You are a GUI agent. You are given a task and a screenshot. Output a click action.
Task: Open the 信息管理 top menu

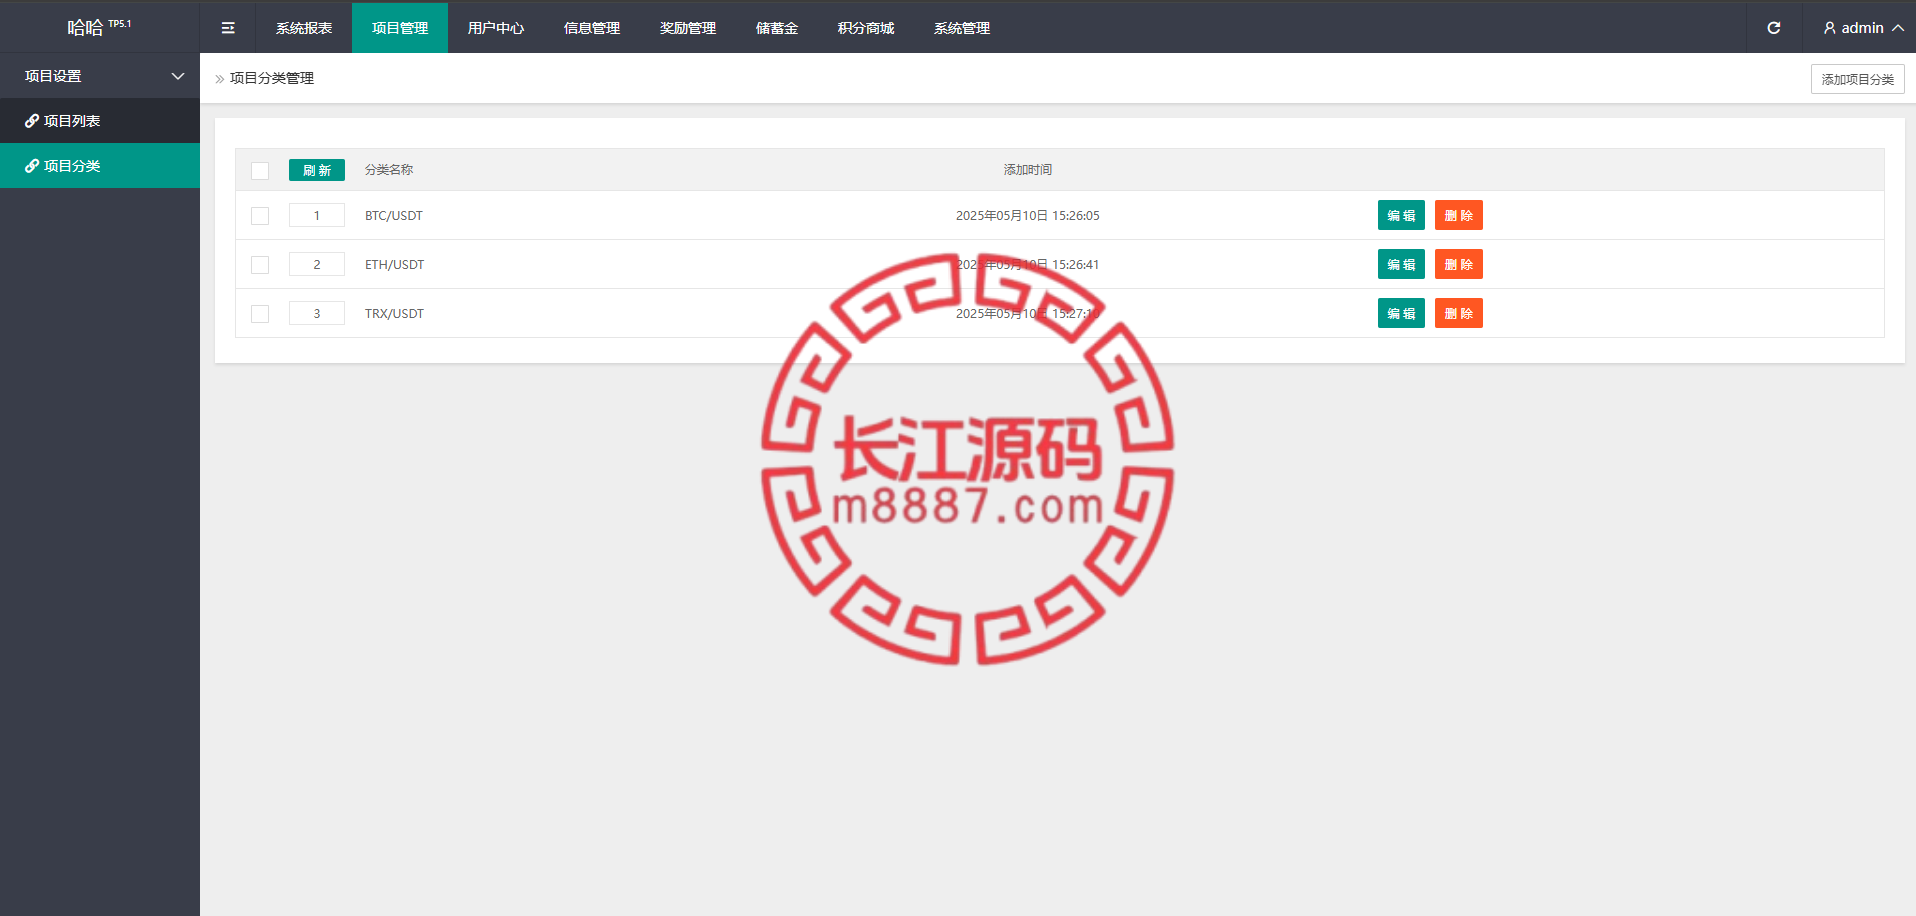(x=592, y=28)
